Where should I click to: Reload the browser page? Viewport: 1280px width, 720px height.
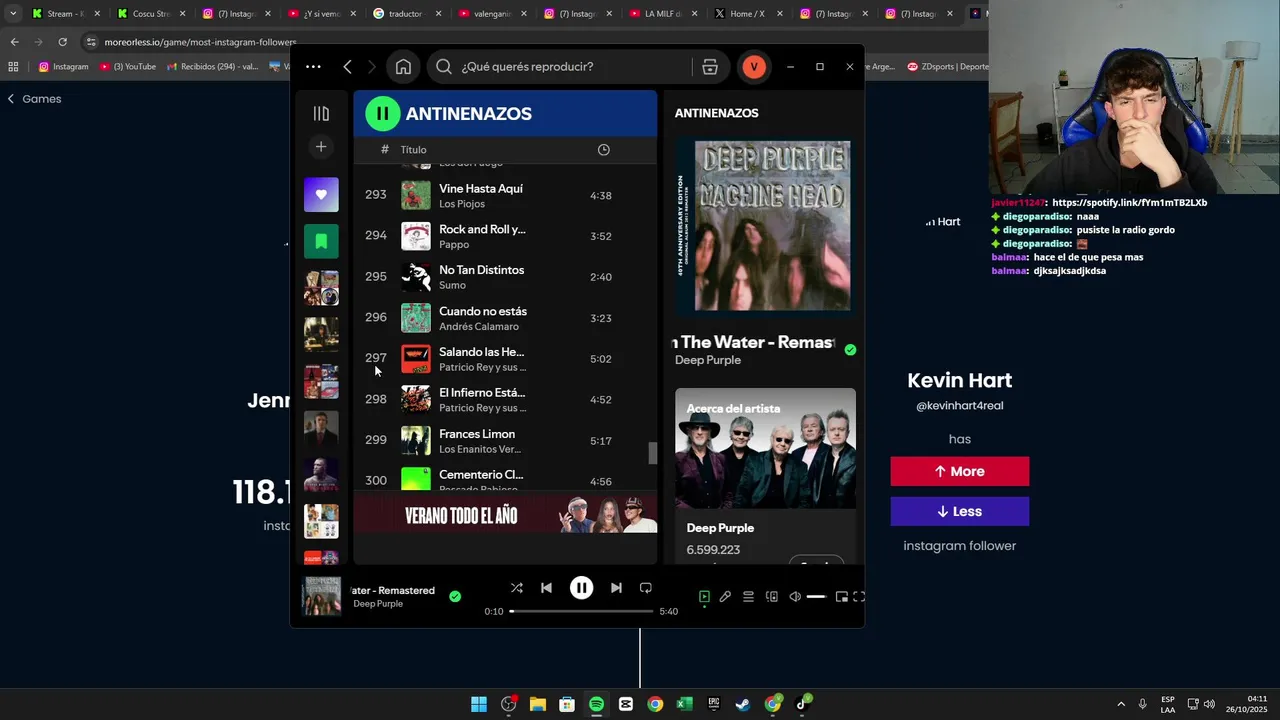coord(62,42)
